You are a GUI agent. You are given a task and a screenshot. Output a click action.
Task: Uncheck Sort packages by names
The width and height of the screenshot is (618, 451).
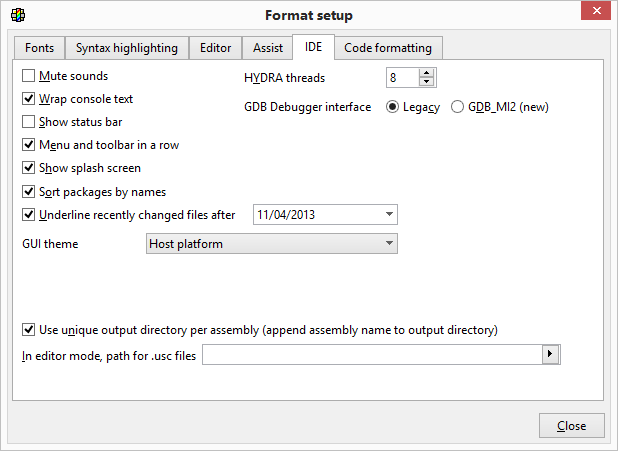[x=29, y=191]
